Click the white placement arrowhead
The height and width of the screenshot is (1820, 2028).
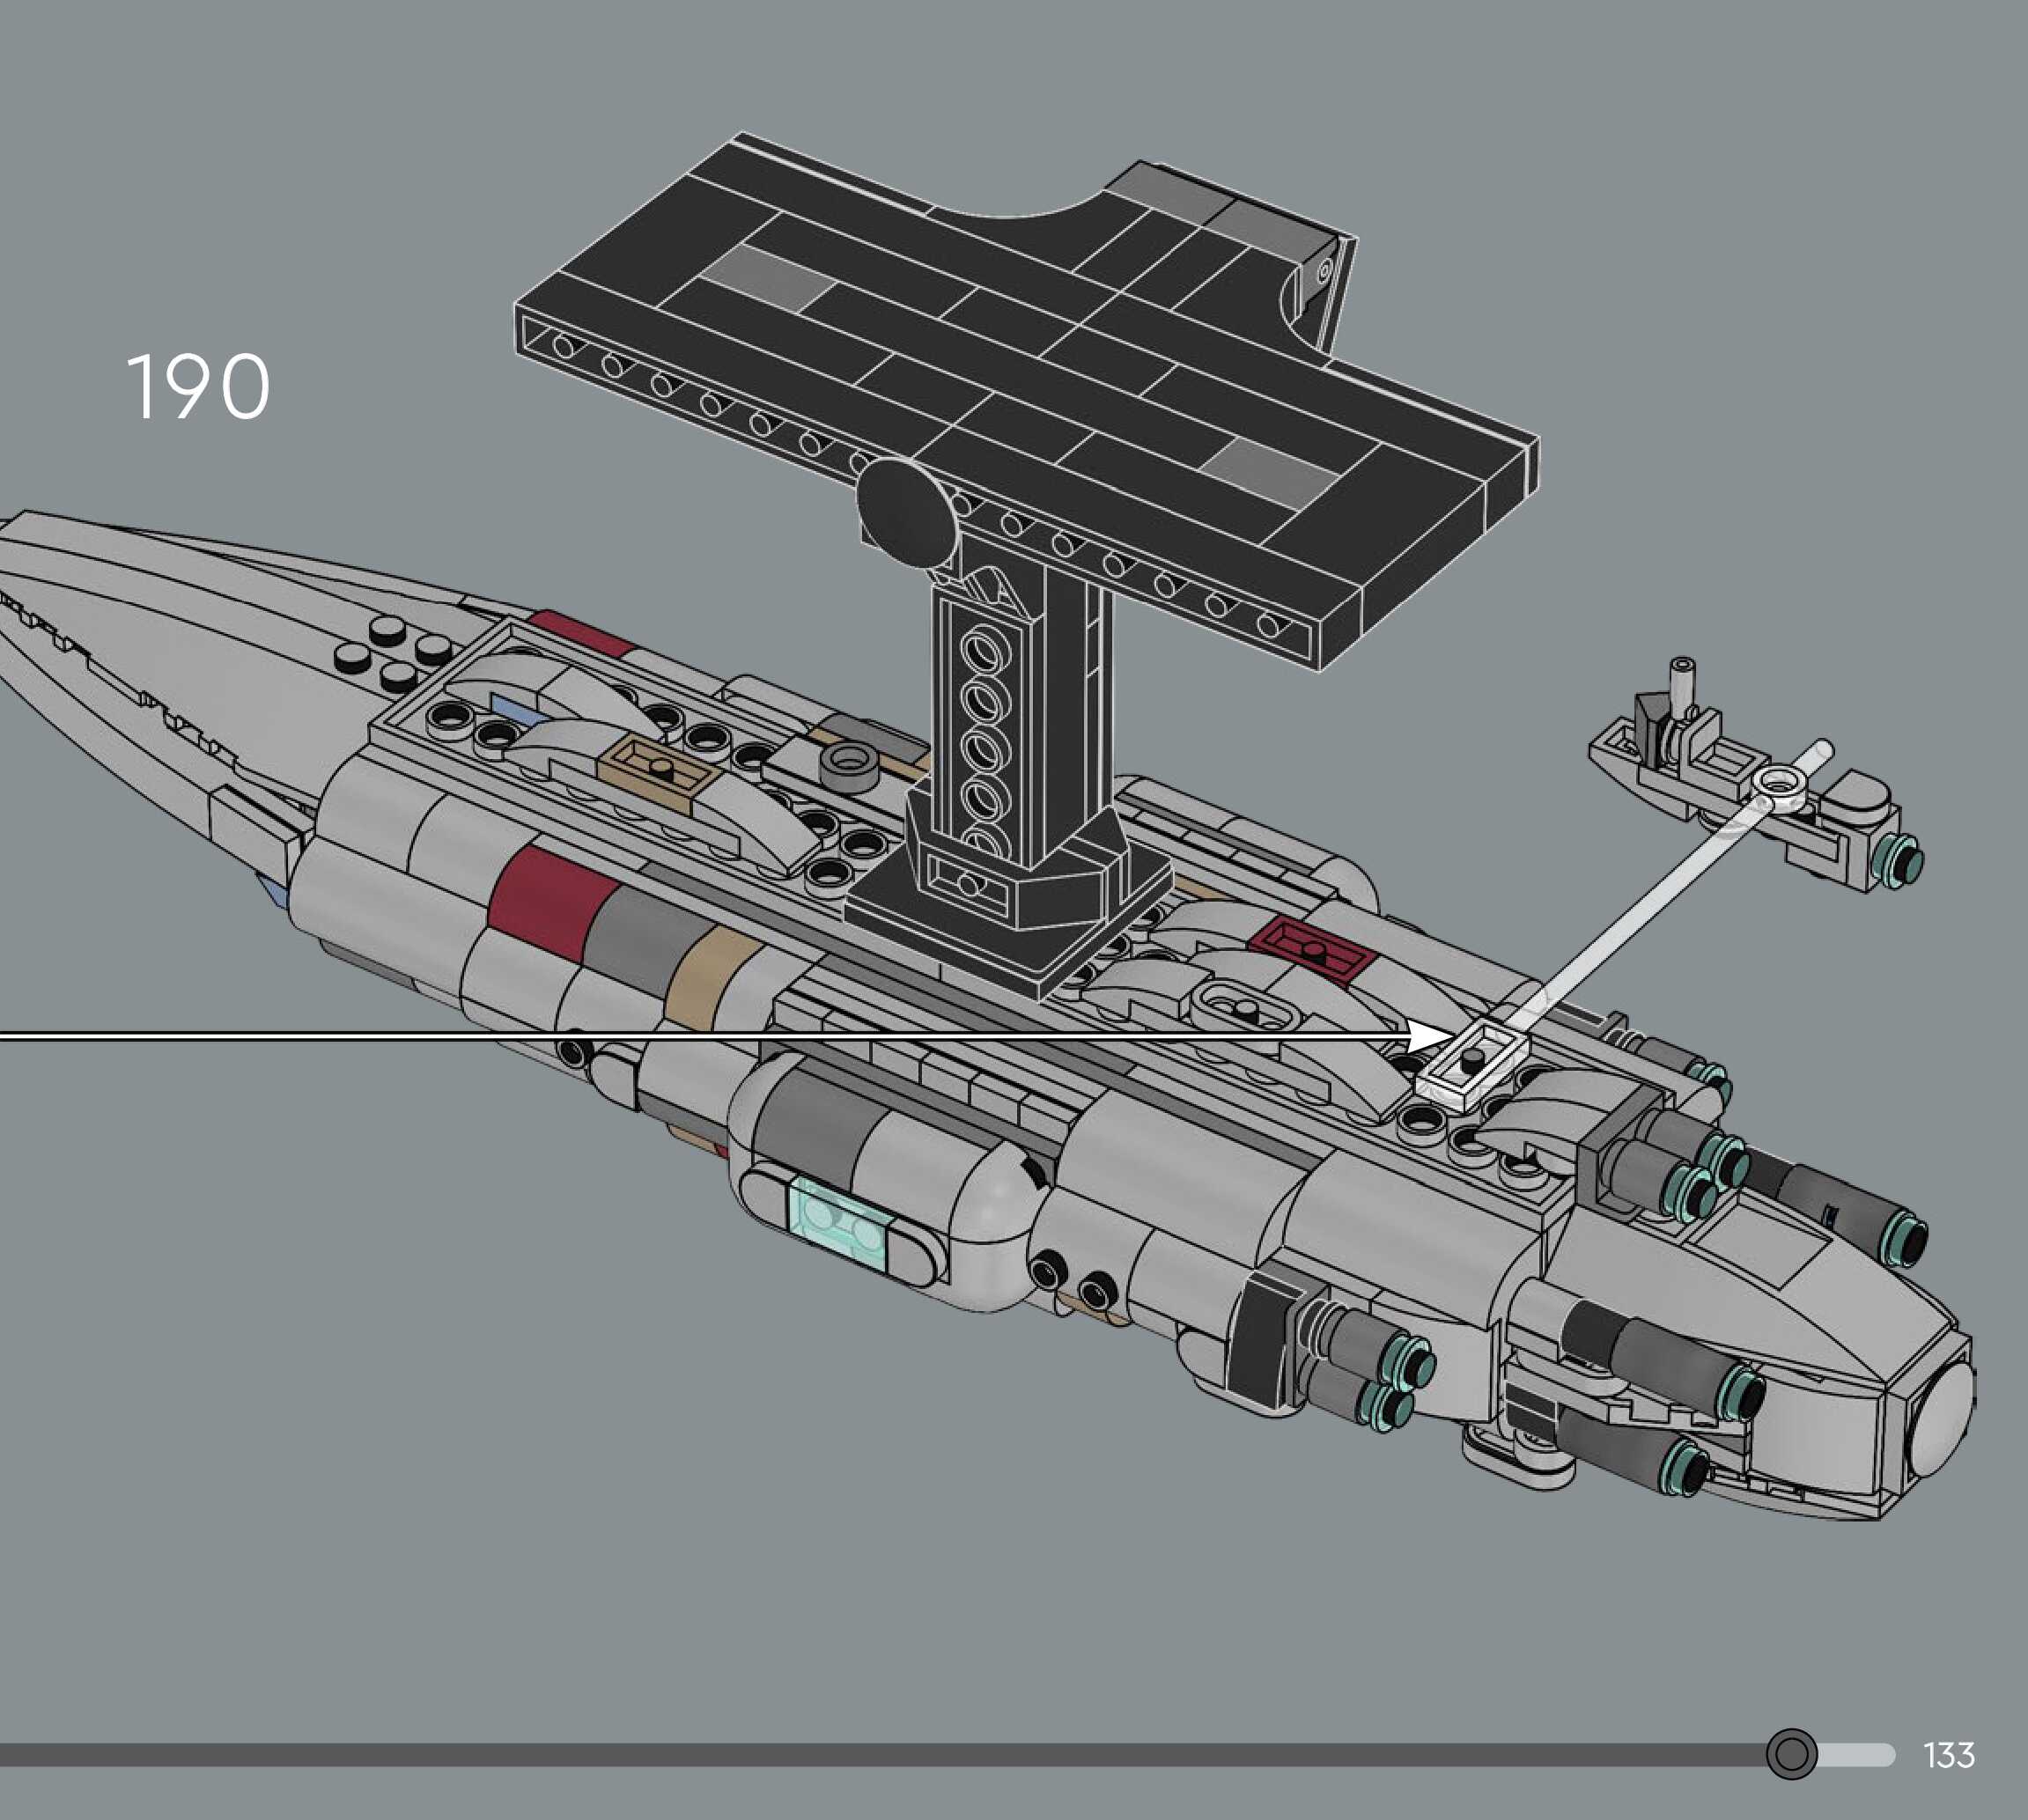pyautogui.click(x=1425, y=1036)
